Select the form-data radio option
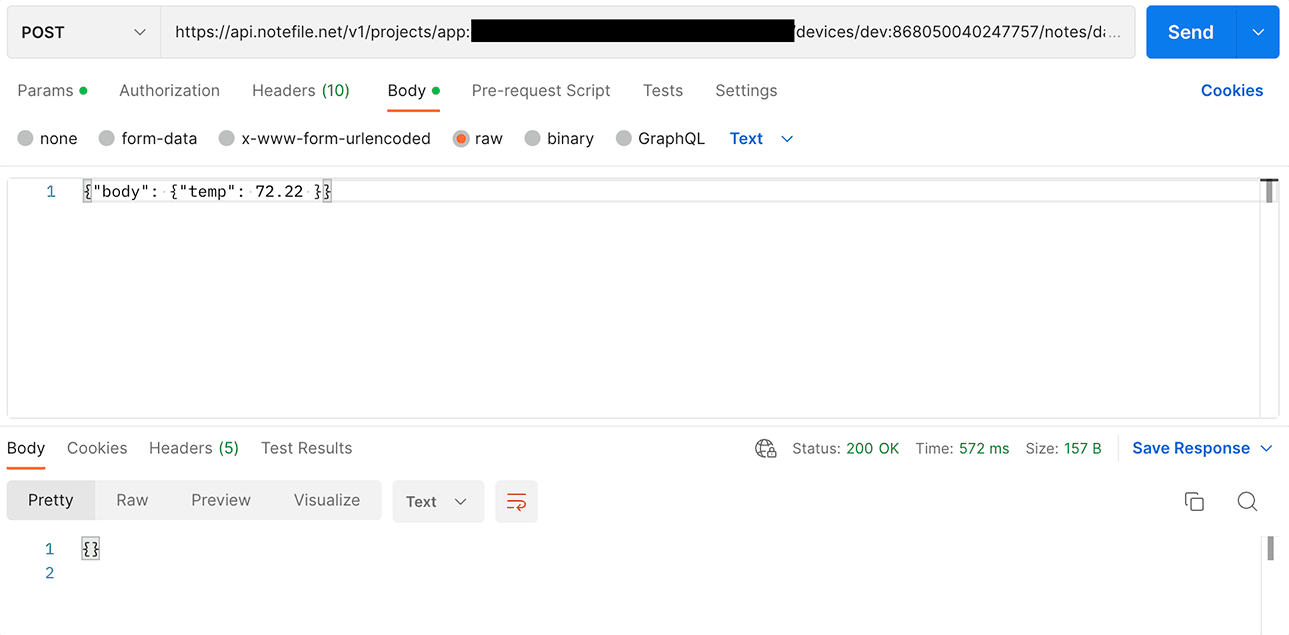Screen dimensions: 1289x635 coord(107,138)
